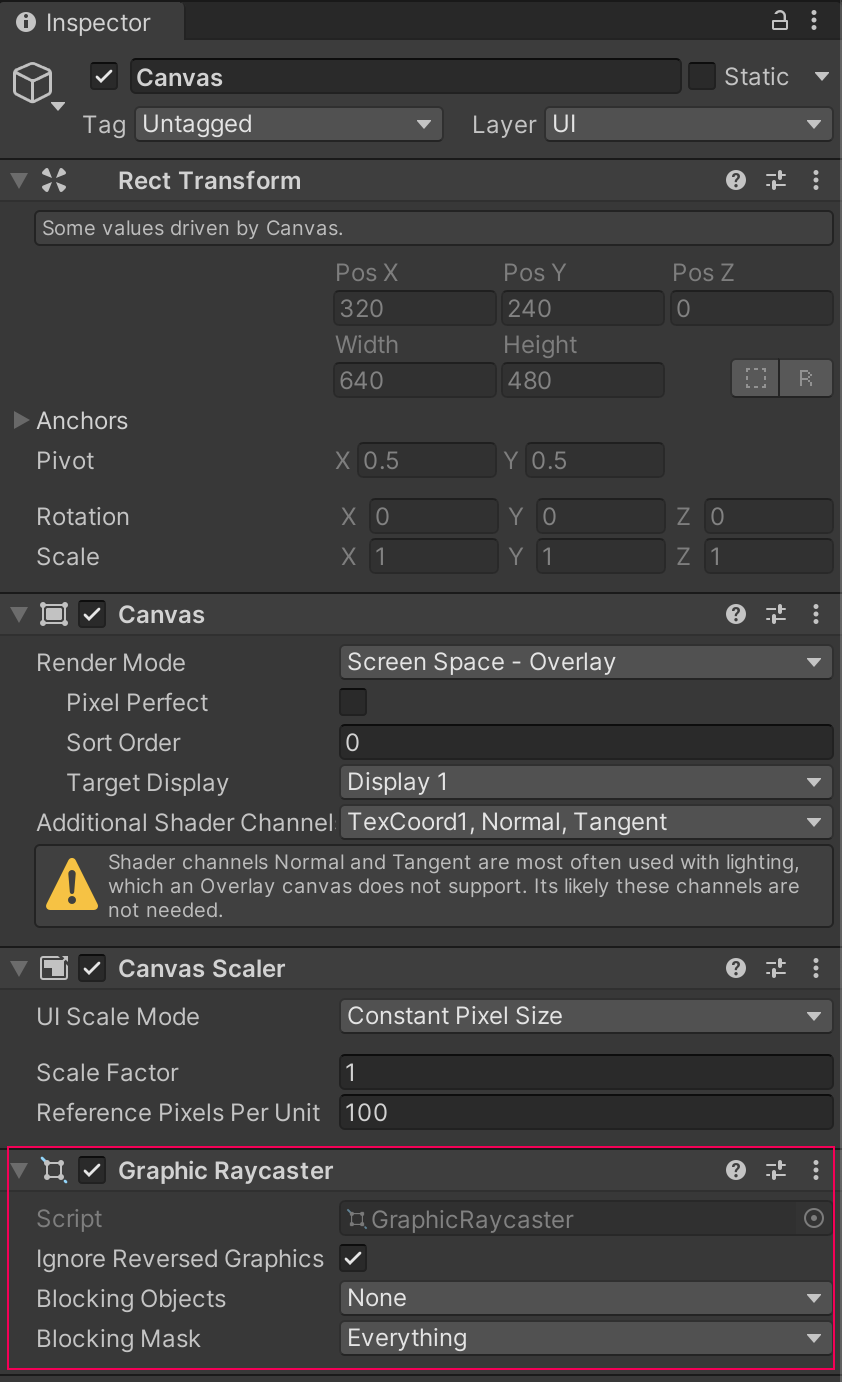
Task: Open the Tag dropdown showing Untagged
Action: tap(288, 124)
